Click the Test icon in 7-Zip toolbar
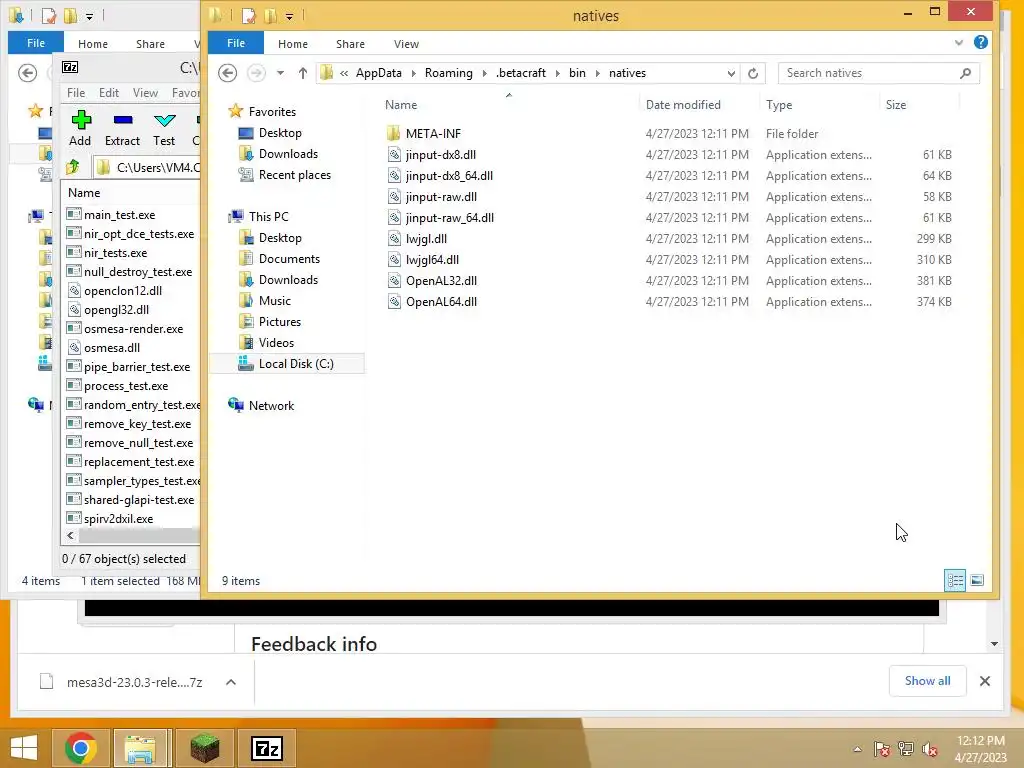1024x768 pixels. (165, 120)
